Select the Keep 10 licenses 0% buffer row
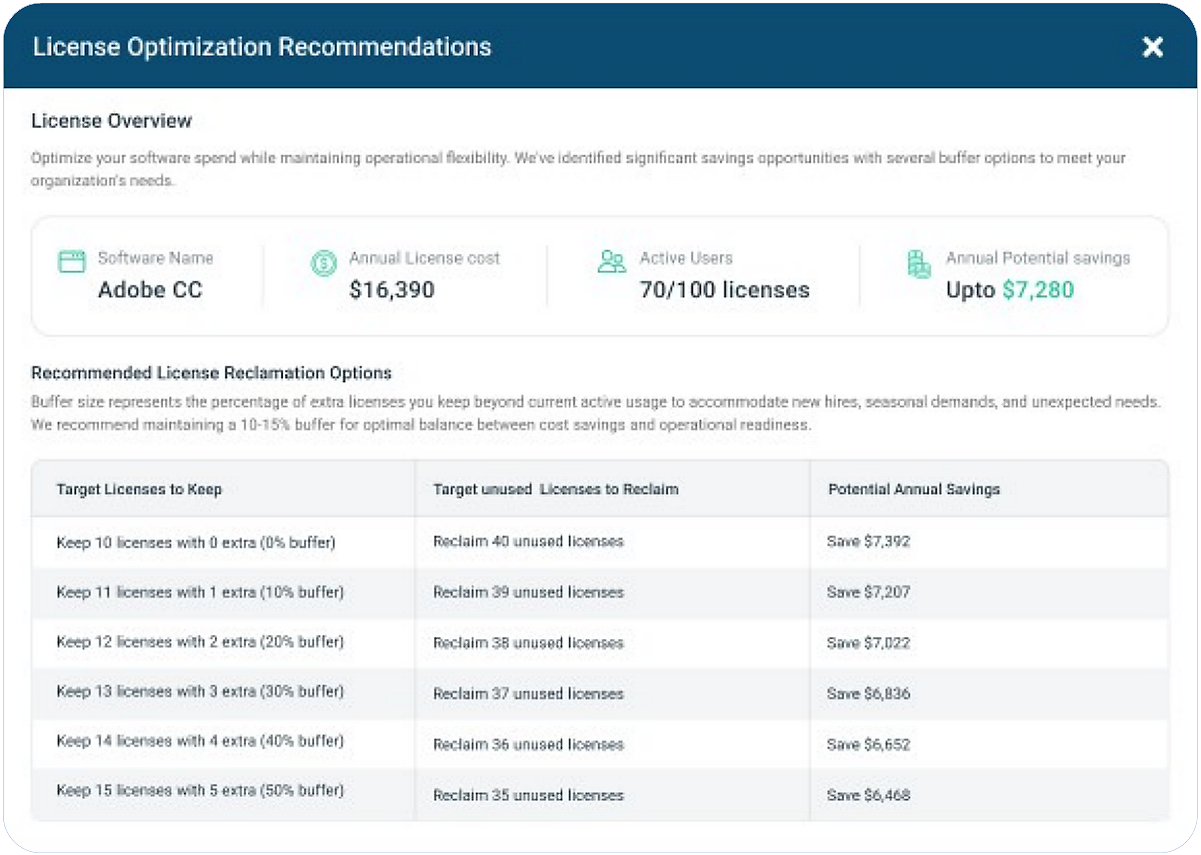1201x855 pixels. point(600,542)
